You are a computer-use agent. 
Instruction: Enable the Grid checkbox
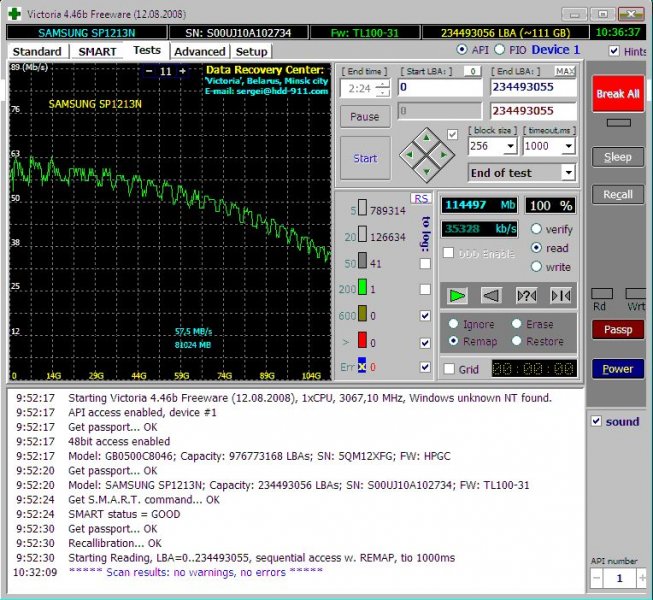(449, 369)
